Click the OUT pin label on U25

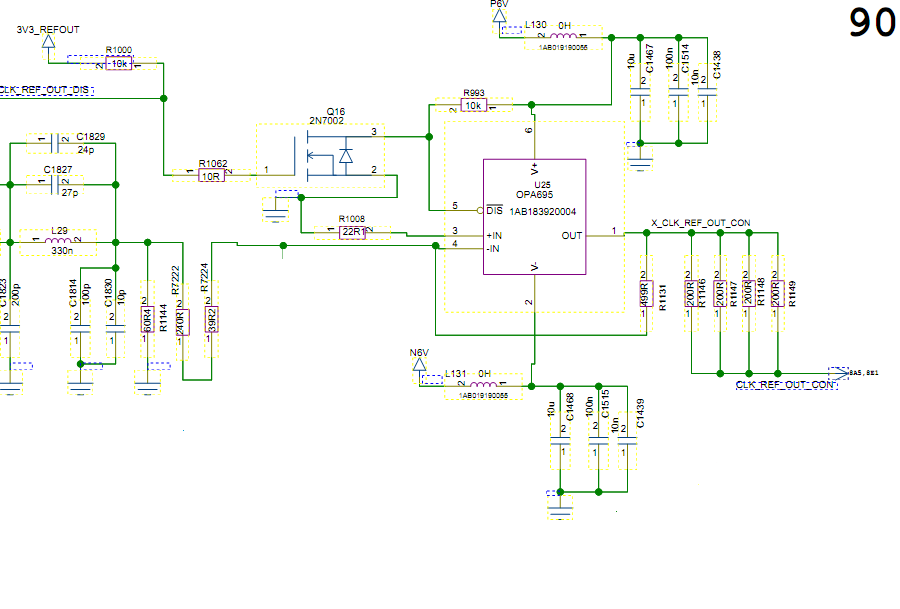(x=572, y=236)
